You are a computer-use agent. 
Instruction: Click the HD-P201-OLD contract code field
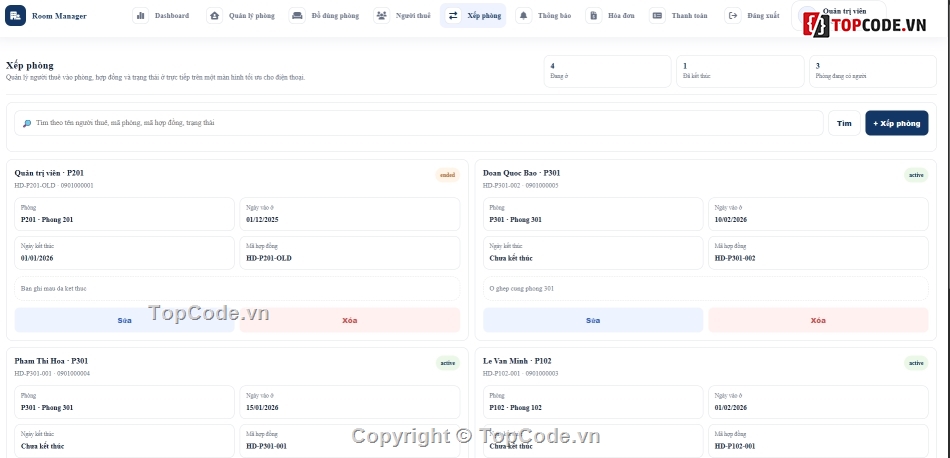click(350, 253)
